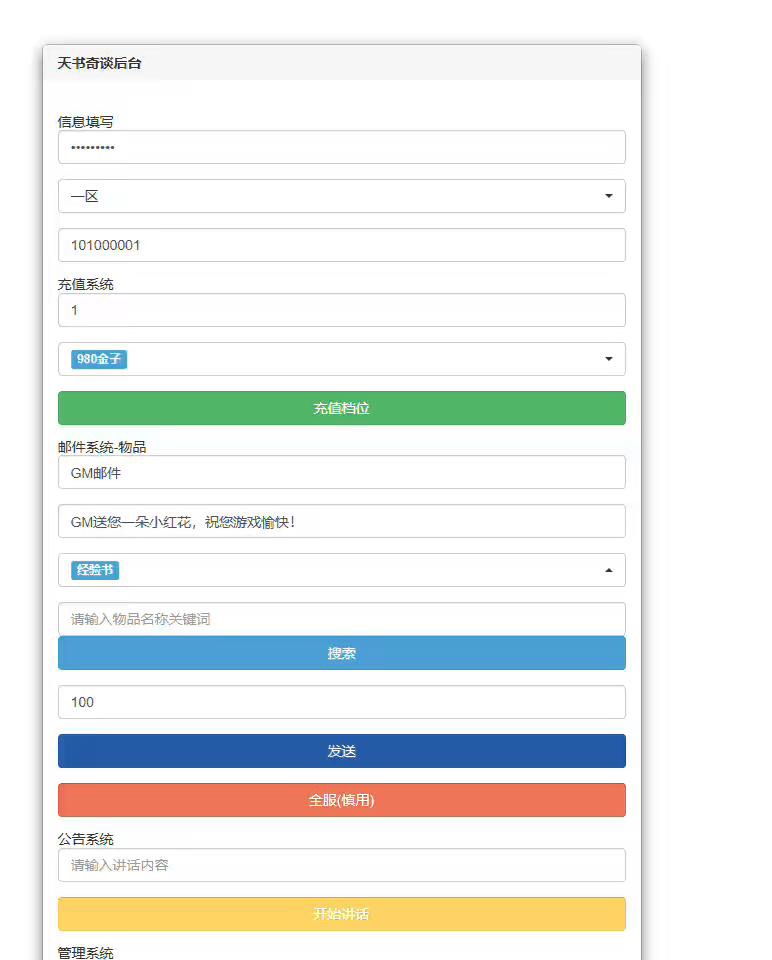Click the red 全服(慎用) button

click(342, 800)
